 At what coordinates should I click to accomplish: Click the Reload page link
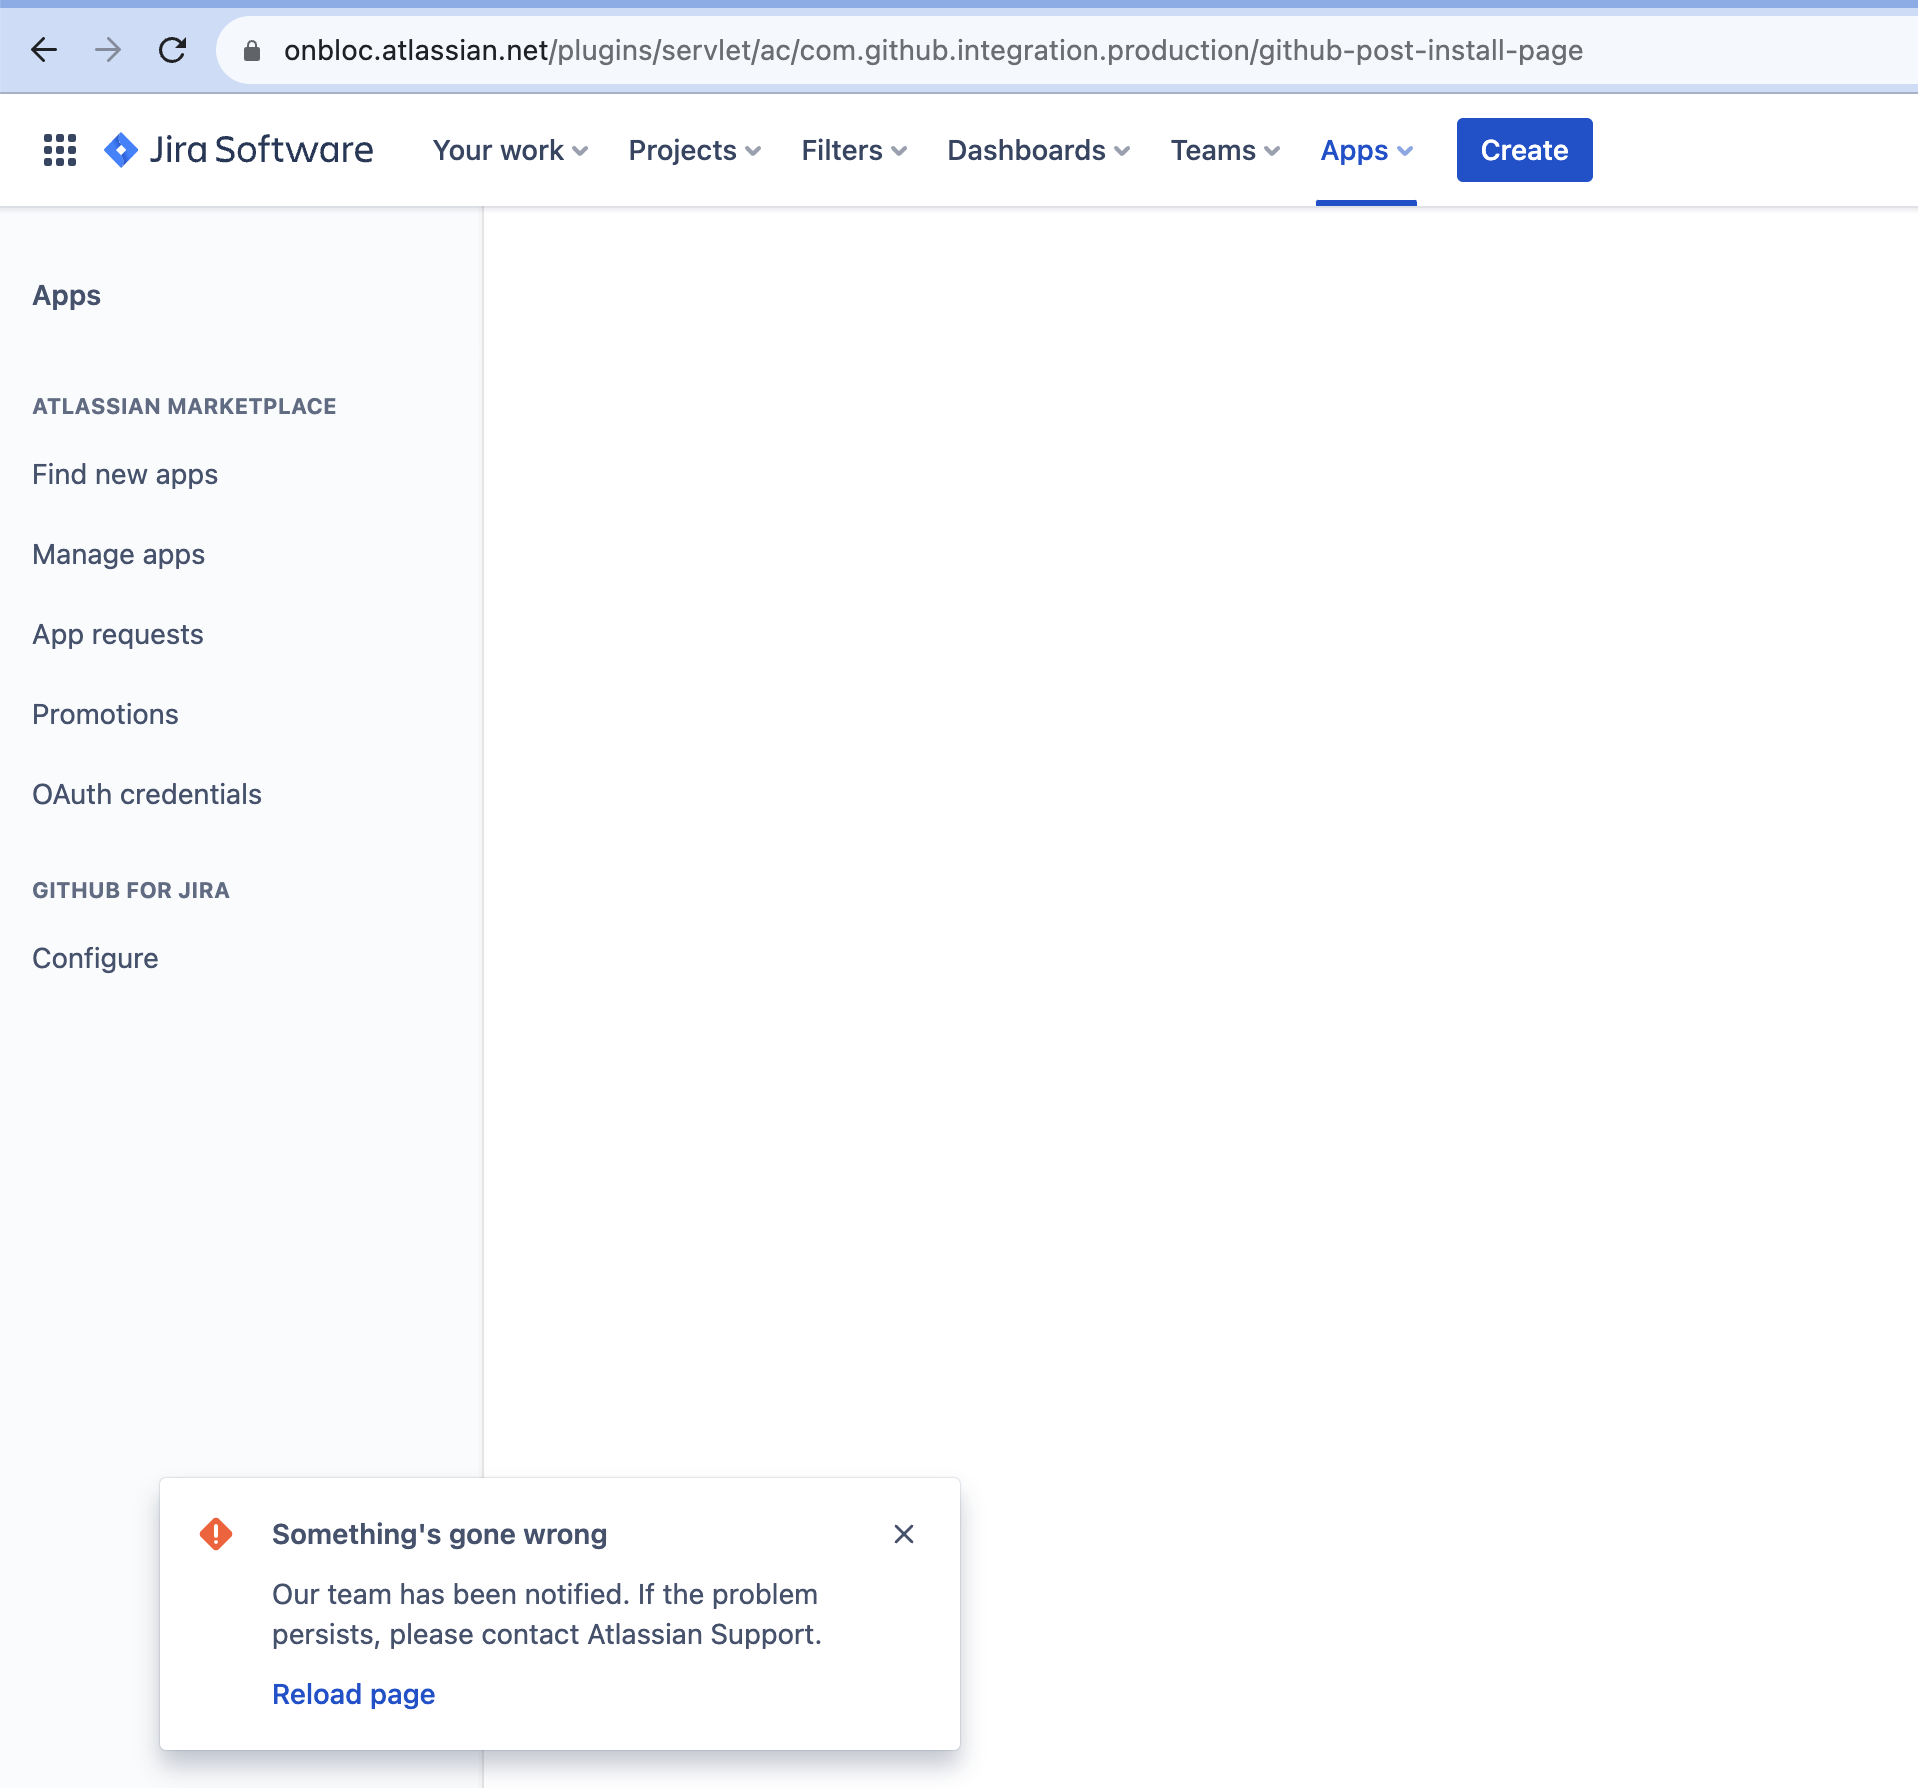tap(354, 1694)
